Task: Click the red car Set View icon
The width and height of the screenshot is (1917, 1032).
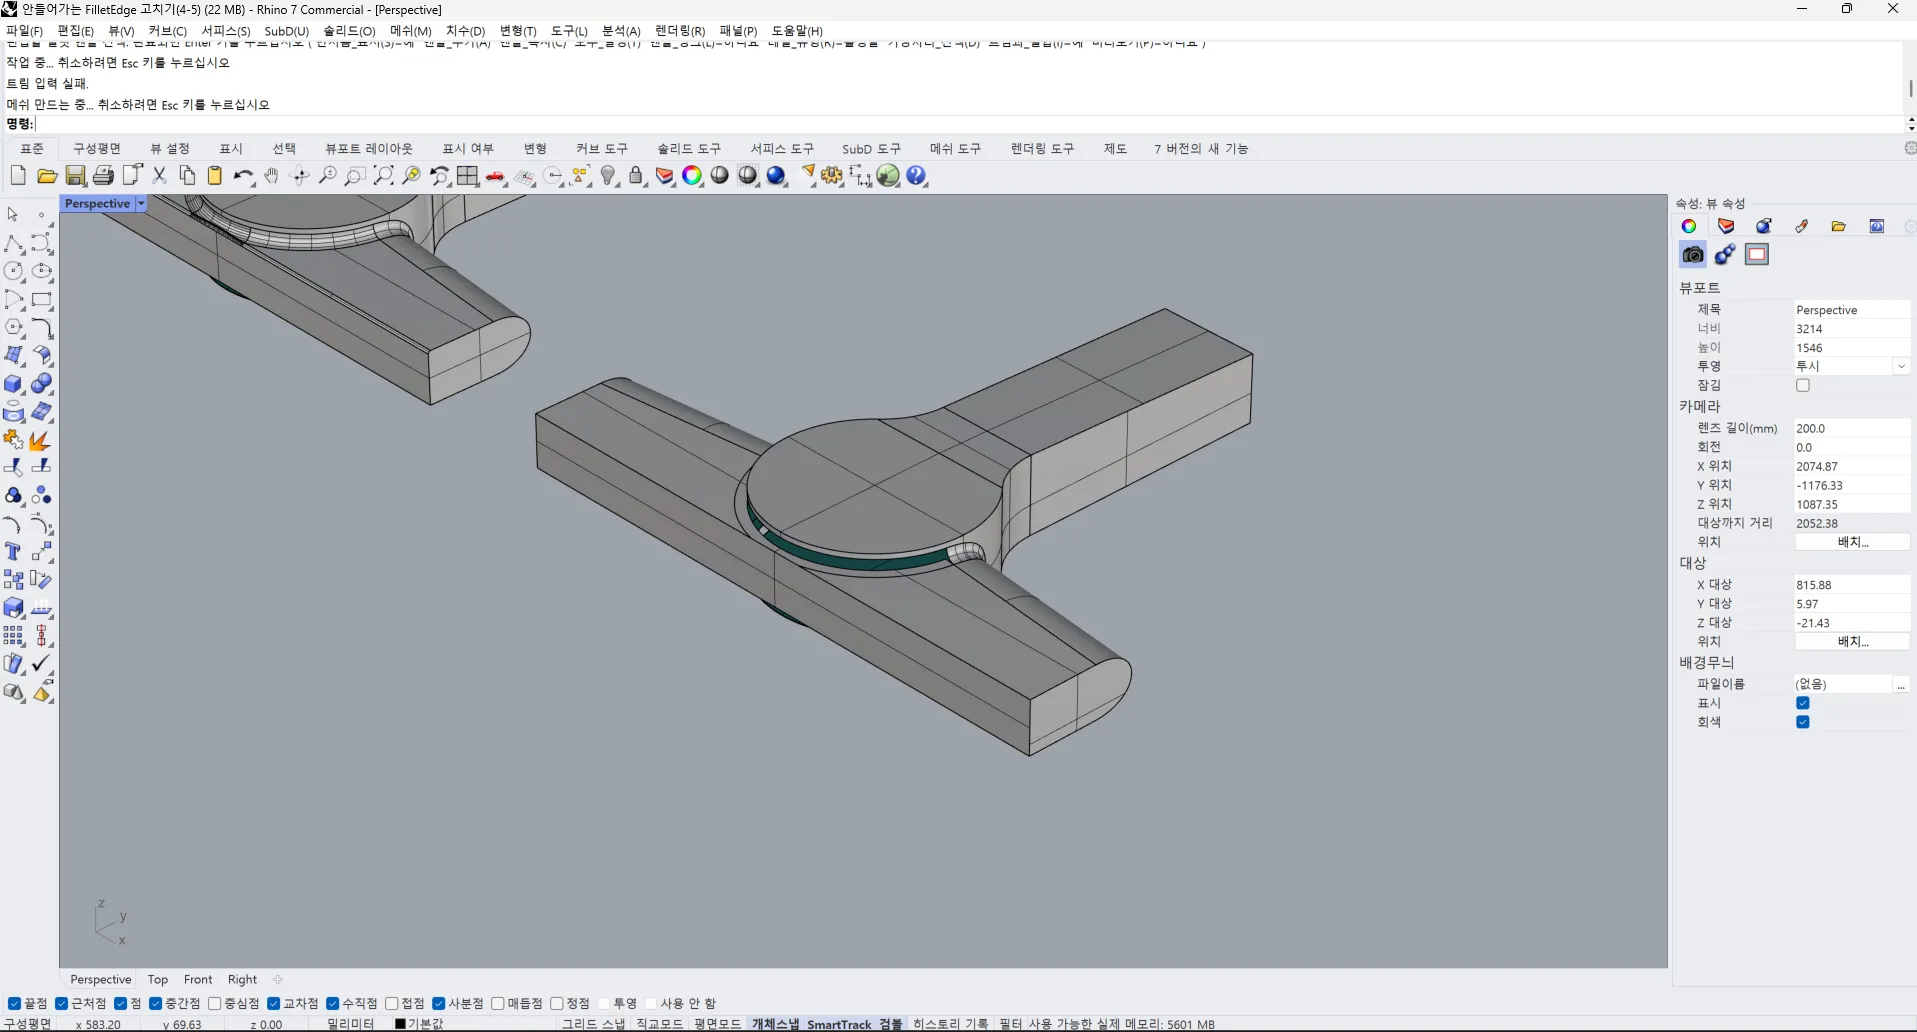Action: click(x=495, y=176)
